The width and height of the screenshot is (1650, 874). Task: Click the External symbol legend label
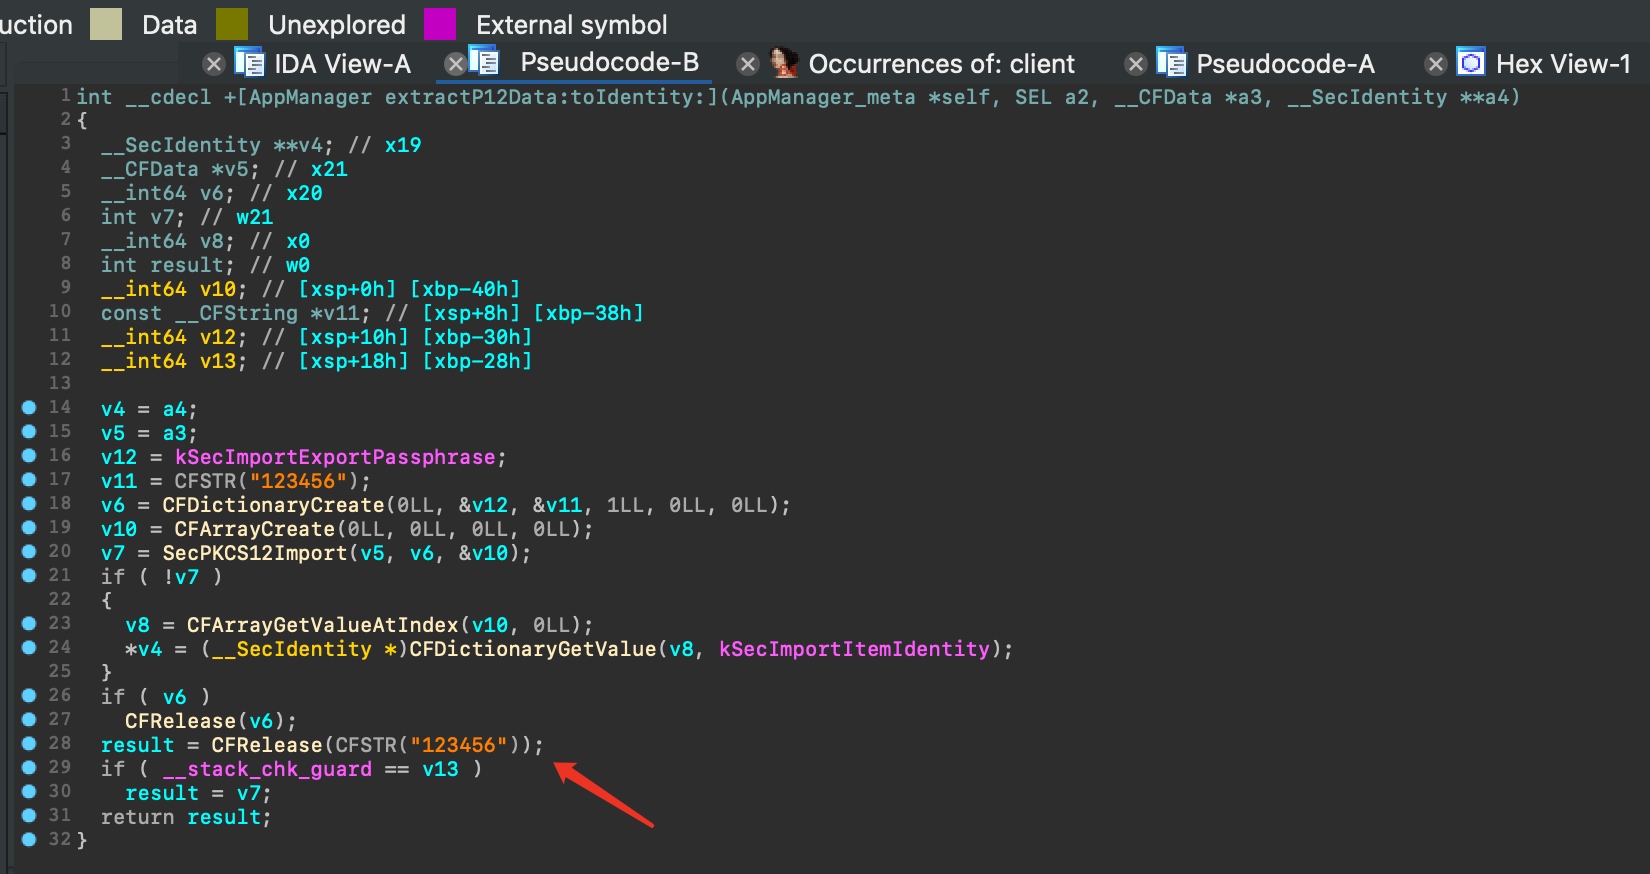click(x=571, y=25)
